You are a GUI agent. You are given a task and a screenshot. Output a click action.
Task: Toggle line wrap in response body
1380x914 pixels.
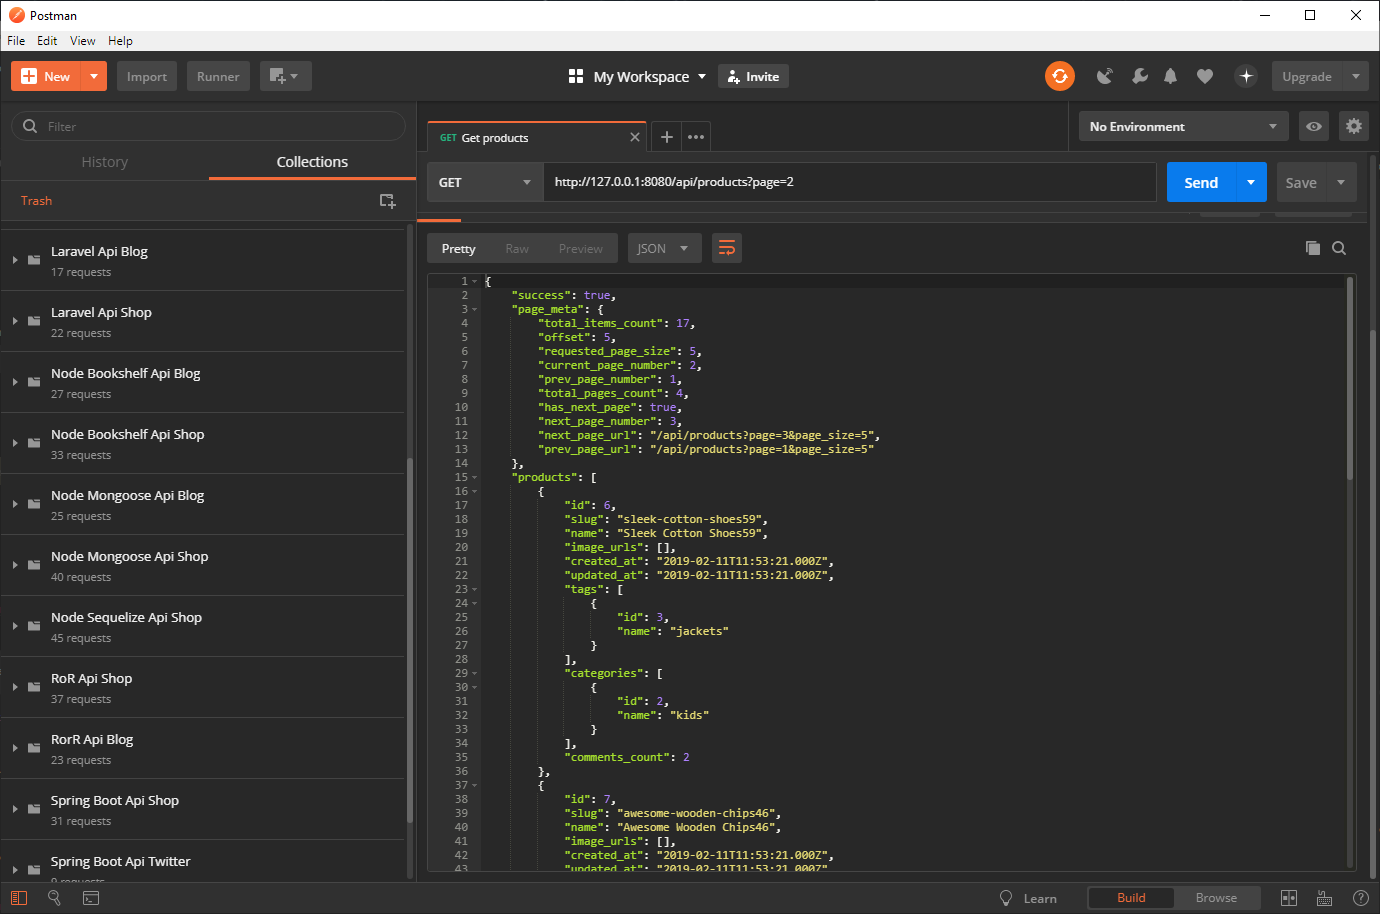pyautogui.click(x=727, y=248)
